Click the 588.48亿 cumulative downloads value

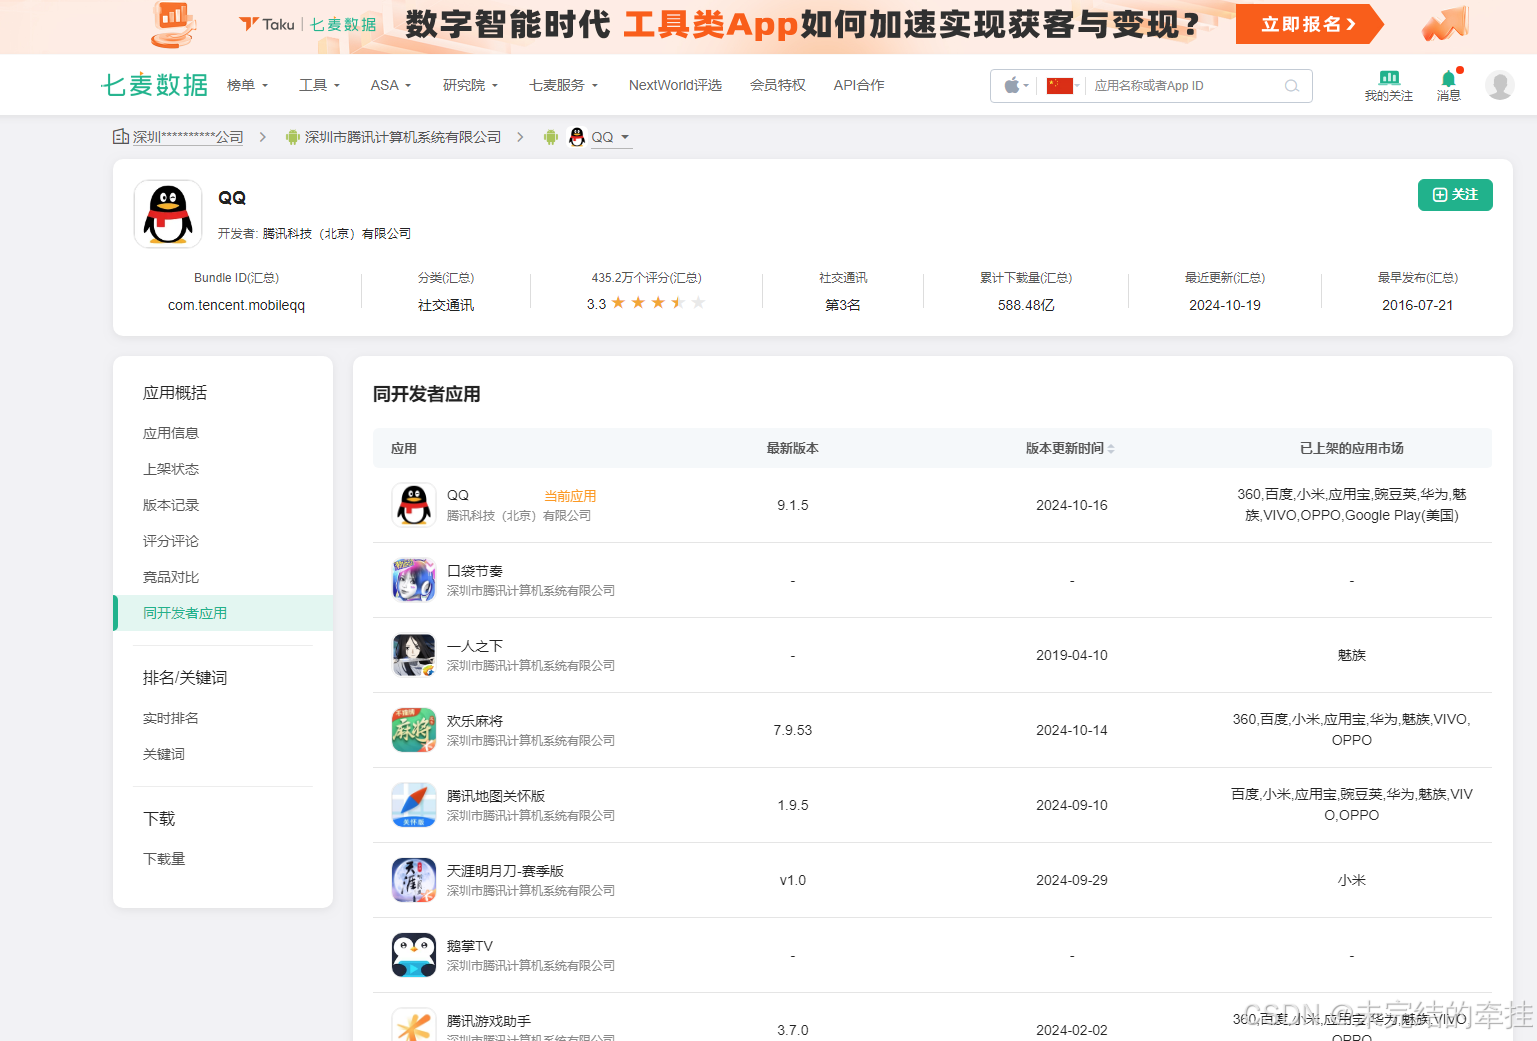[1026, 305]
